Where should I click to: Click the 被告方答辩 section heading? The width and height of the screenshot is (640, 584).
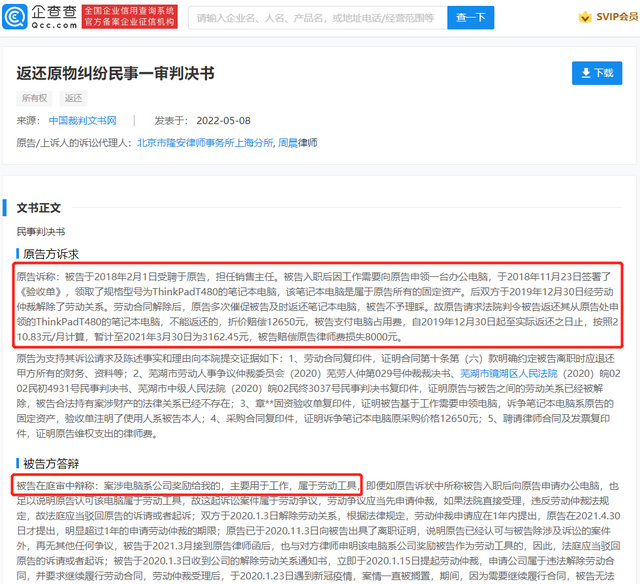50,463
